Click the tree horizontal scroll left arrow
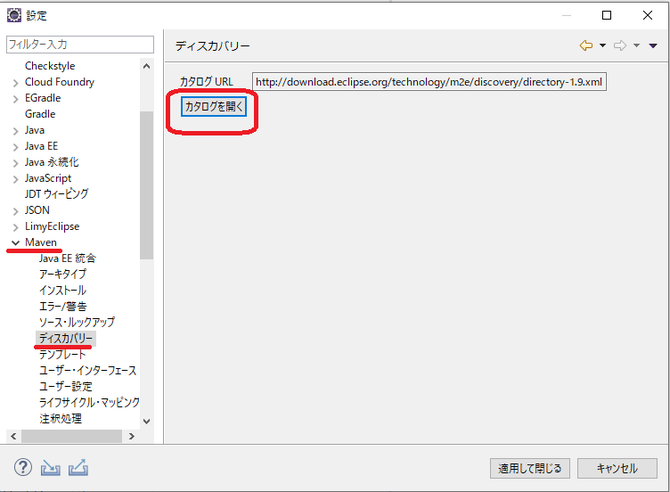This screenshot has height=492, width=670. pos(14,436)
